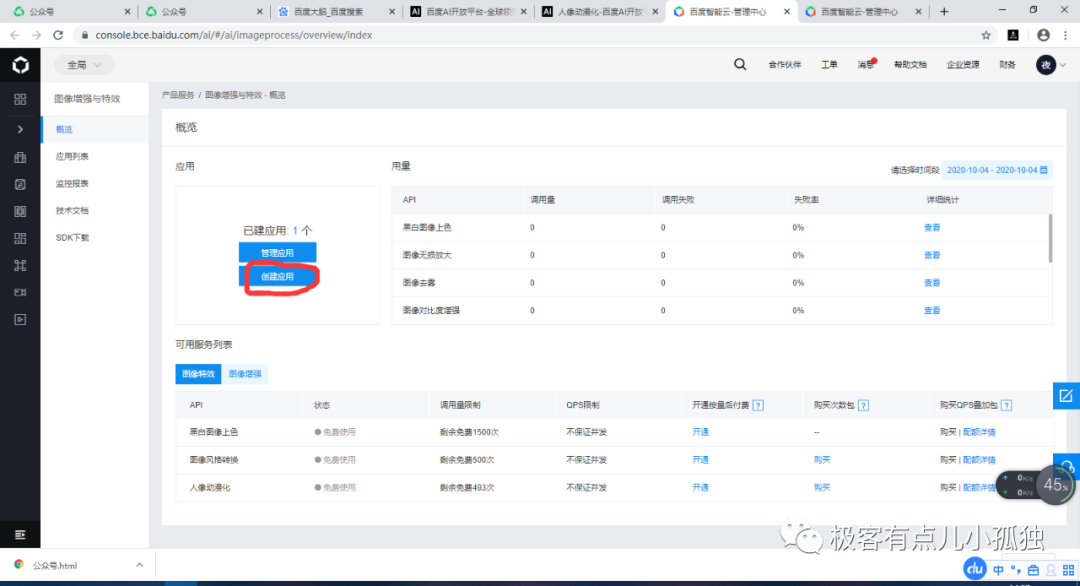Image resolution: width=1080 pixels, height=586 pixels.
Task: Open the product grid icon in dark sidebar
Action: (20, 99)
